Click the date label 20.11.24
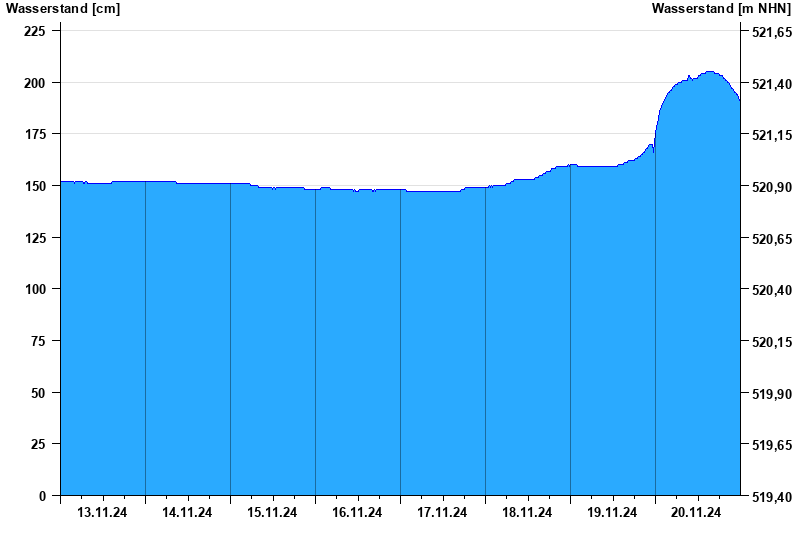 pos(696,513)
